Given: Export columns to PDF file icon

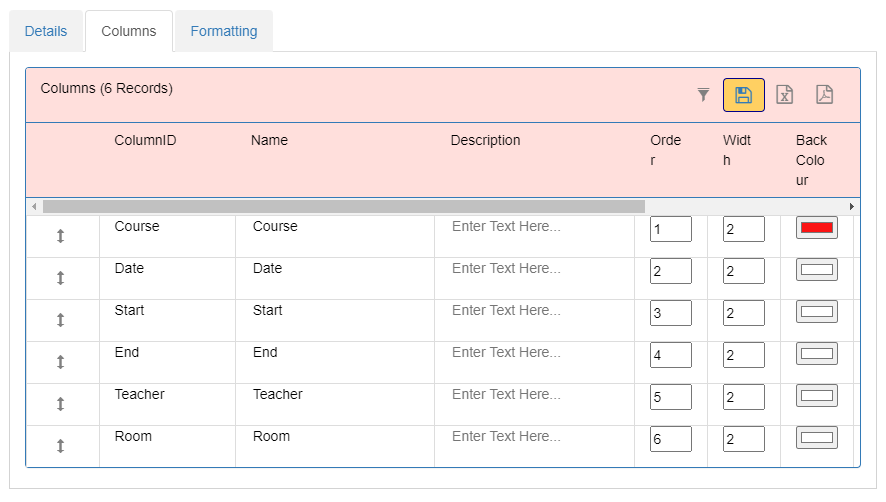Looking at the screenshot, I should click(x=824, y=94).
